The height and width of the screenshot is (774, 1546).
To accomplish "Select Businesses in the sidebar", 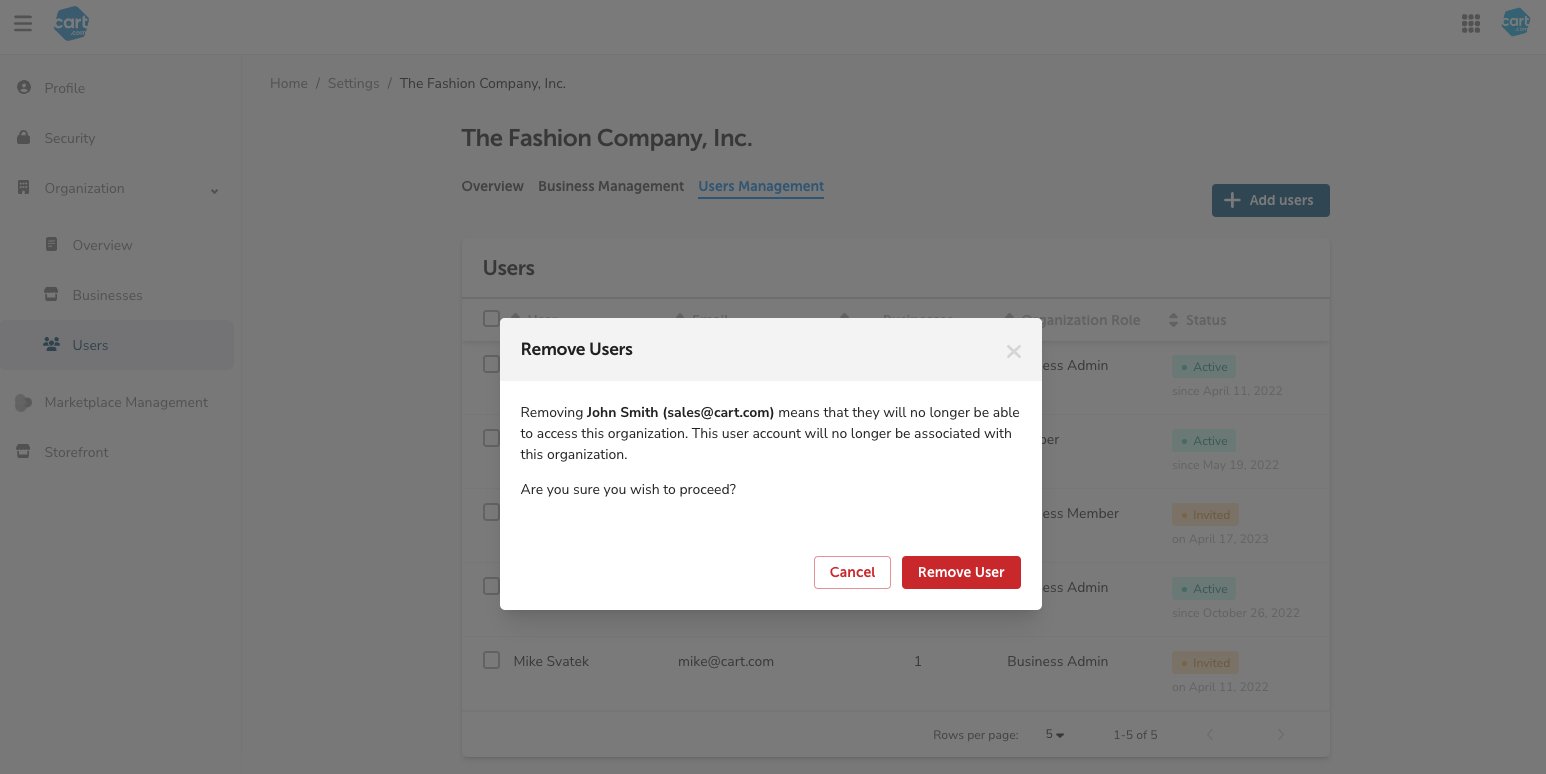I will click(107, 295).
